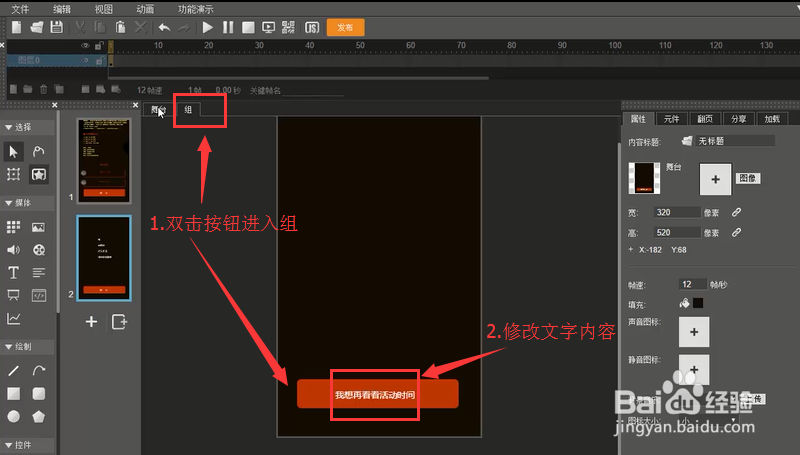800x455 pixels.
Task: Switch to the 组 group tab
Action: point(188,110)
